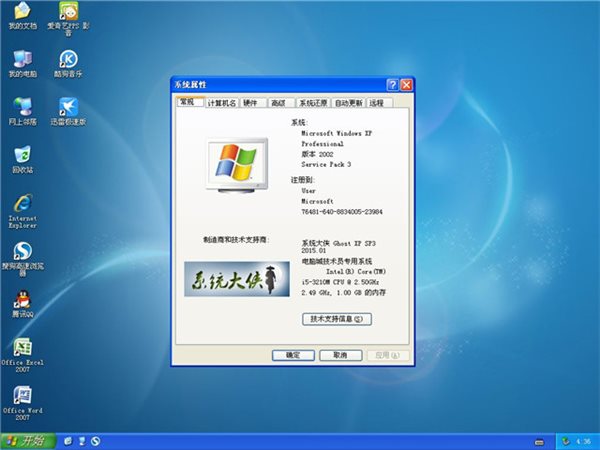Select the Network Neighborhood desktop icon
Image resolution: width=600 pixels, height=450 pixels.
click(23, 111)
